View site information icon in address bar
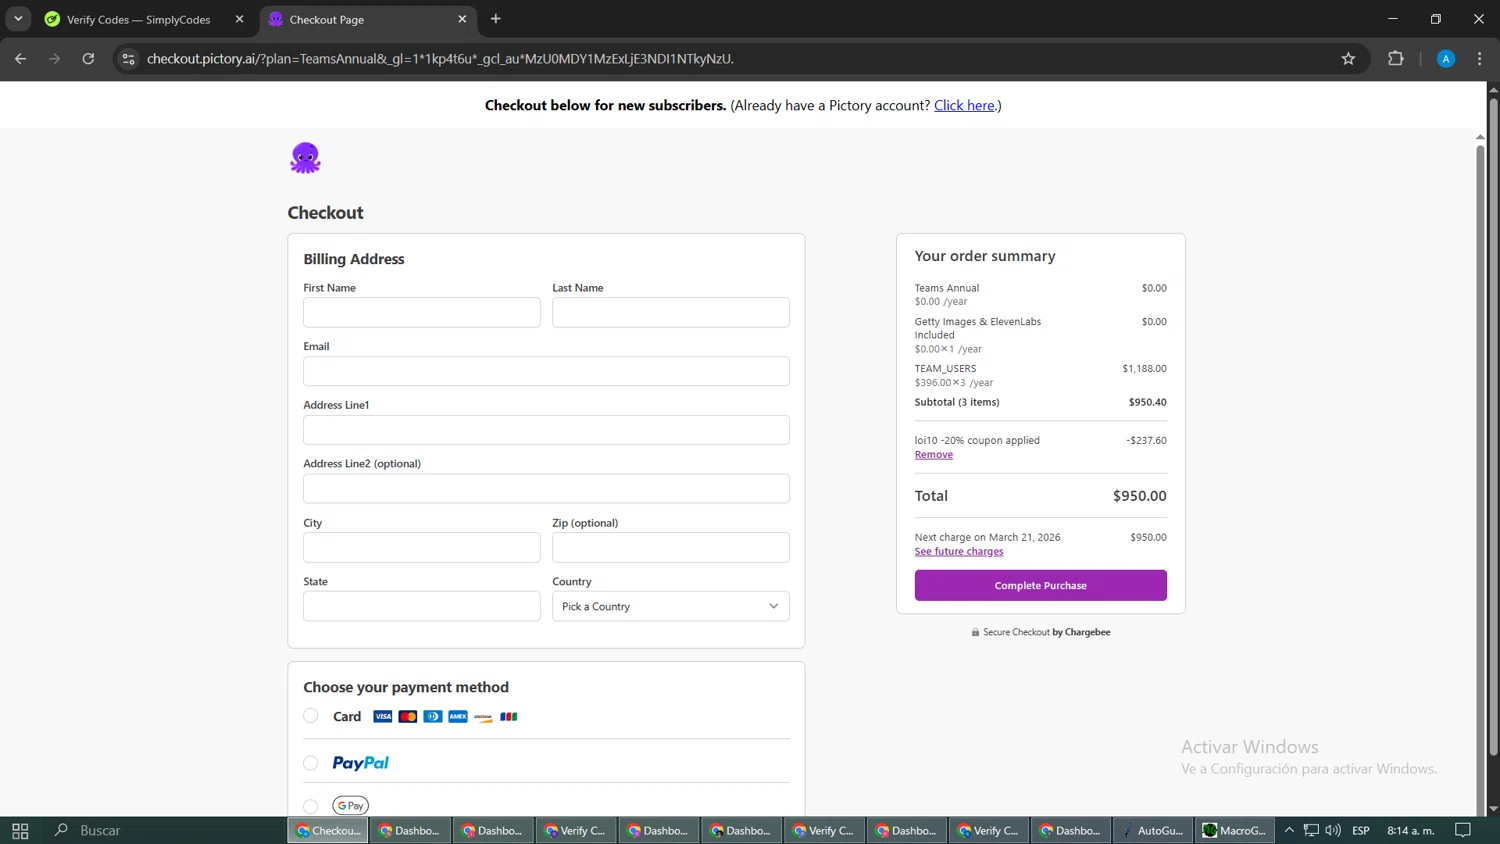The height and width of the screenshot is (844, 1500). [x=128, y=59]
